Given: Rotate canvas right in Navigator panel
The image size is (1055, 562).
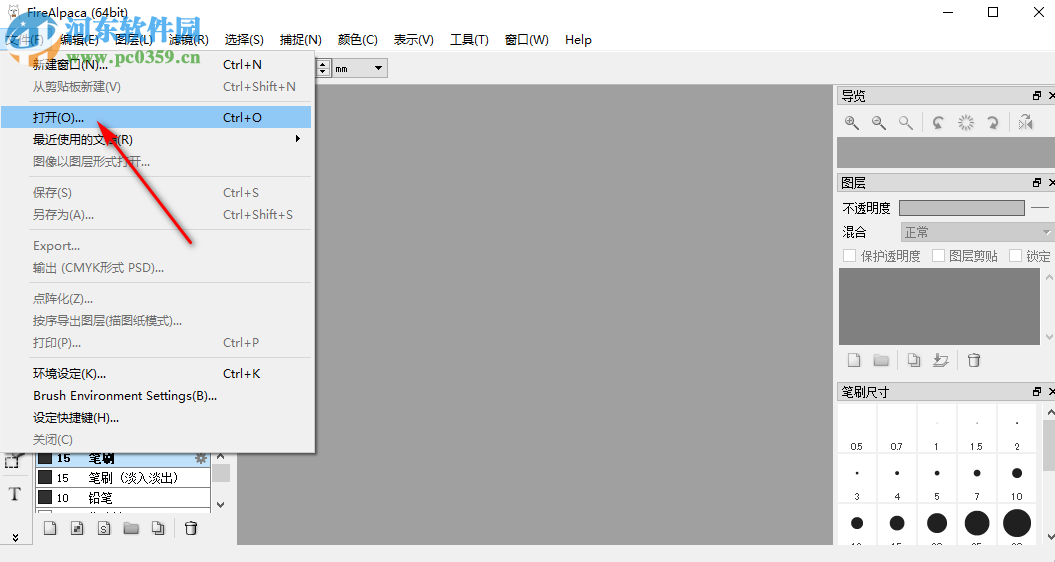Looking at the screenshot, I should point(992,122).
